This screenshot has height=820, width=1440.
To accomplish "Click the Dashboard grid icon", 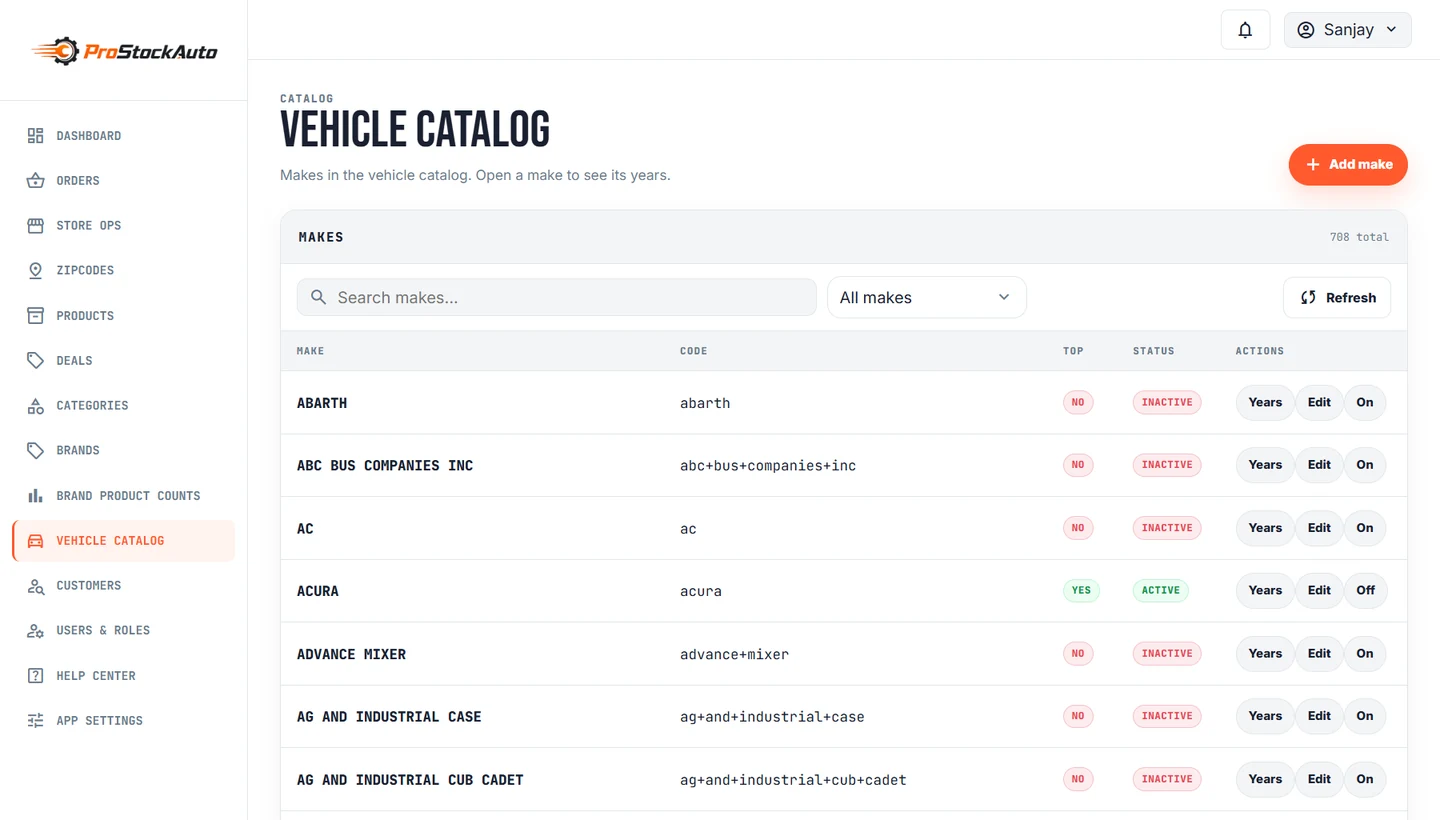I will point(36,136).
